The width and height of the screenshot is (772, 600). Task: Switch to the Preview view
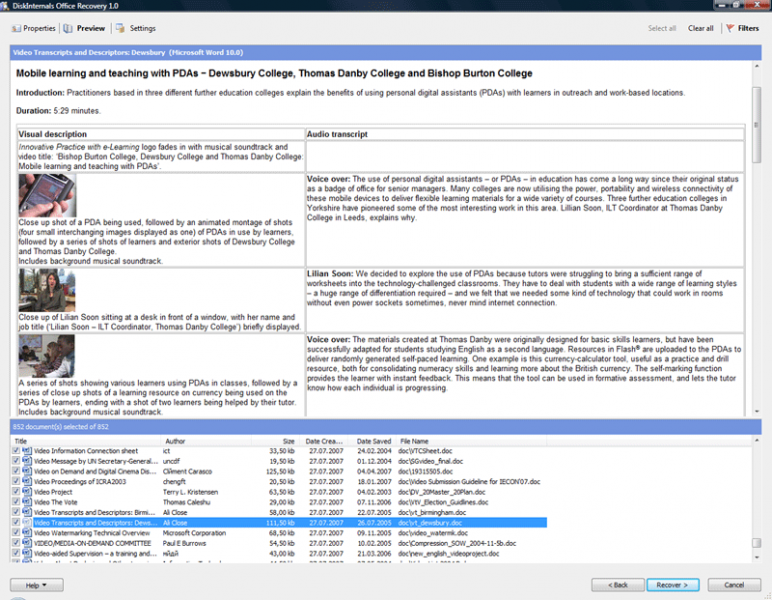84,29
